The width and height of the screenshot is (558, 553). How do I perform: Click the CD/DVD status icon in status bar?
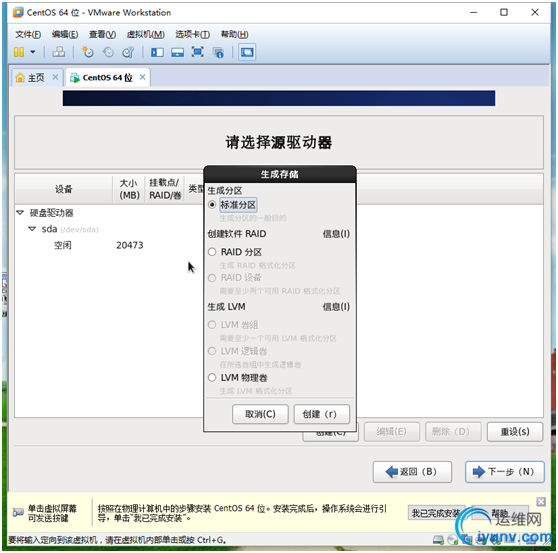coord(453,540)
